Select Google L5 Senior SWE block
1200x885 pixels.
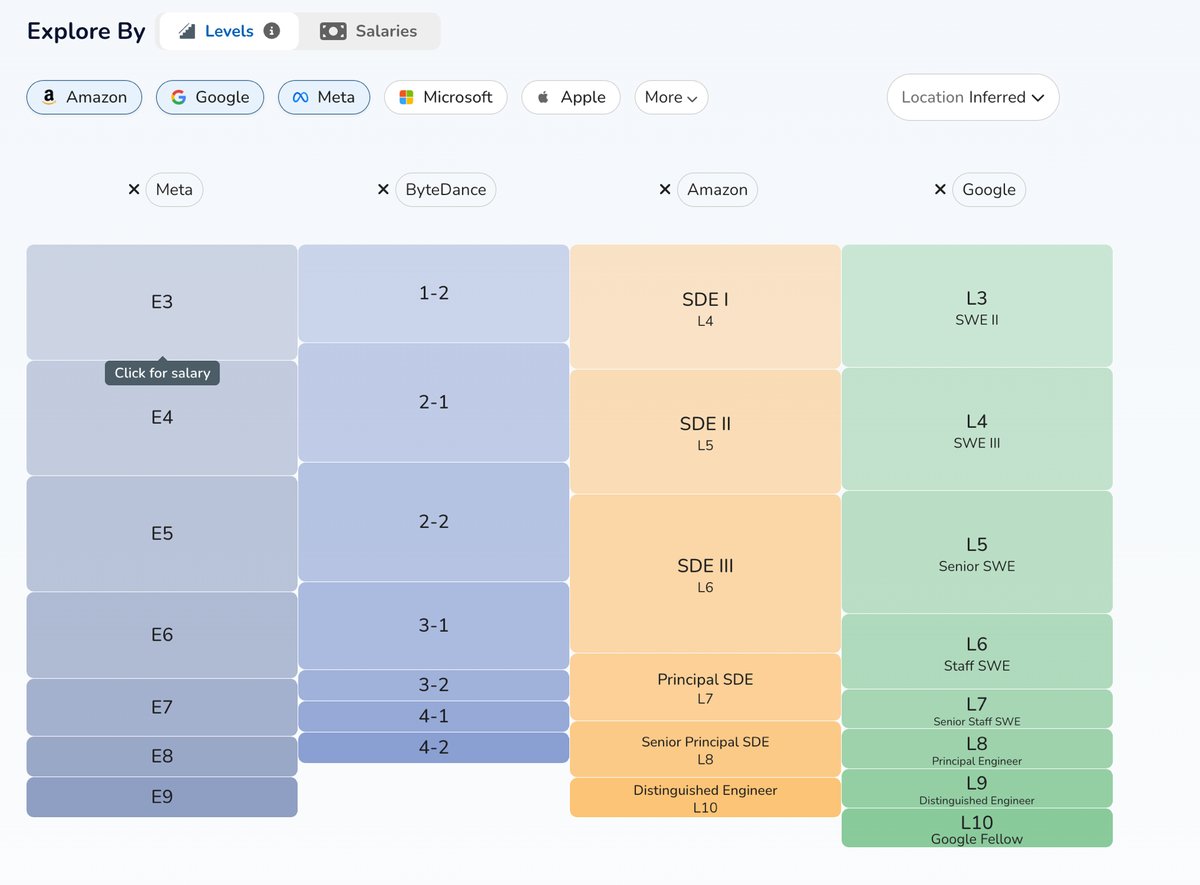(977, 552)
